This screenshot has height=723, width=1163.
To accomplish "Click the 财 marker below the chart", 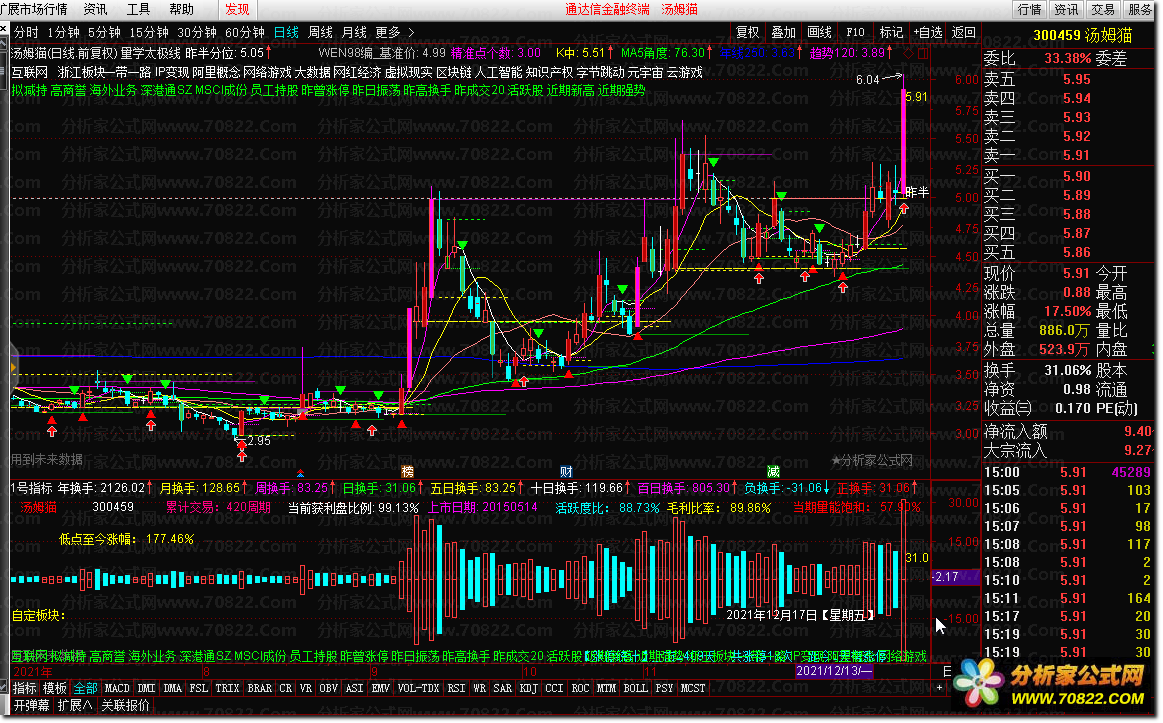I will [566, 472].
